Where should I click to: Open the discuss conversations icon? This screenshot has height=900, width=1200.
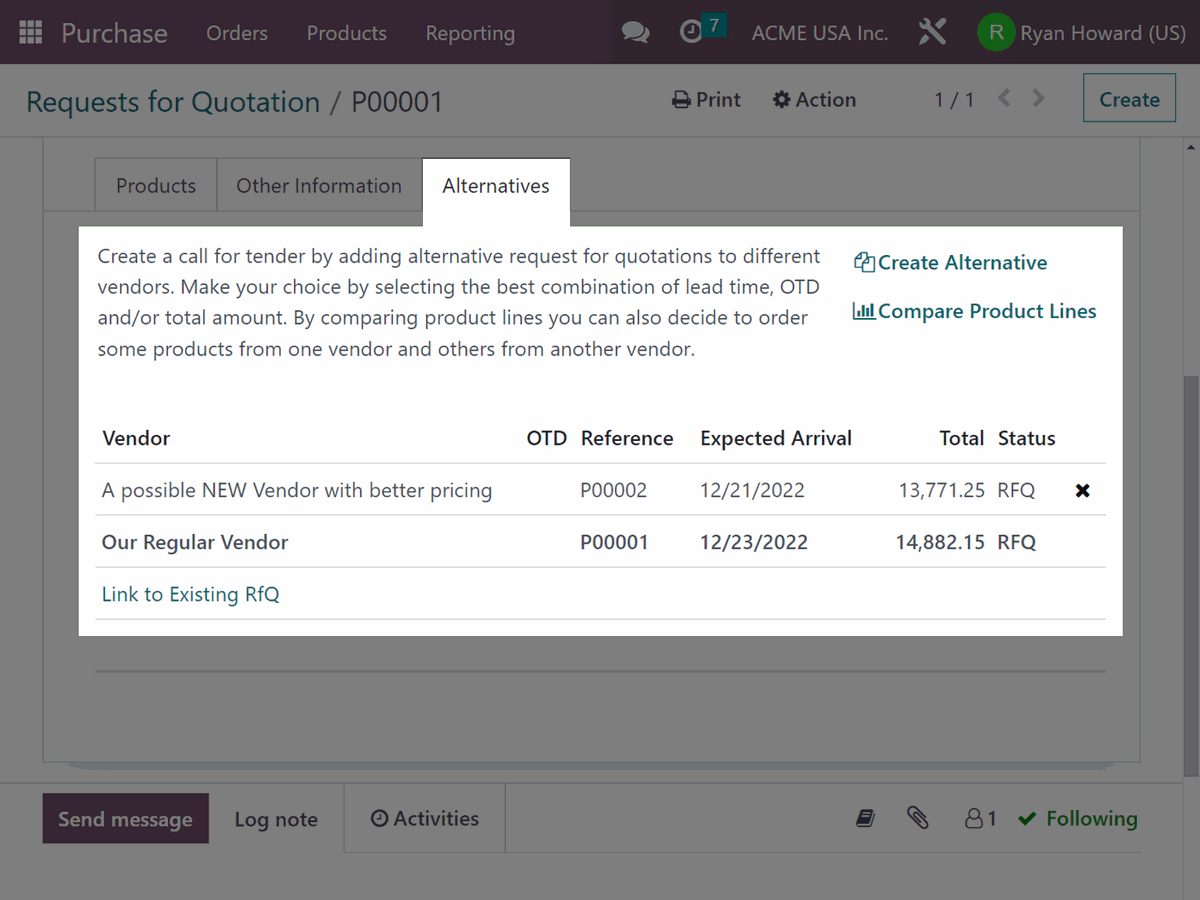coord(635,33)
